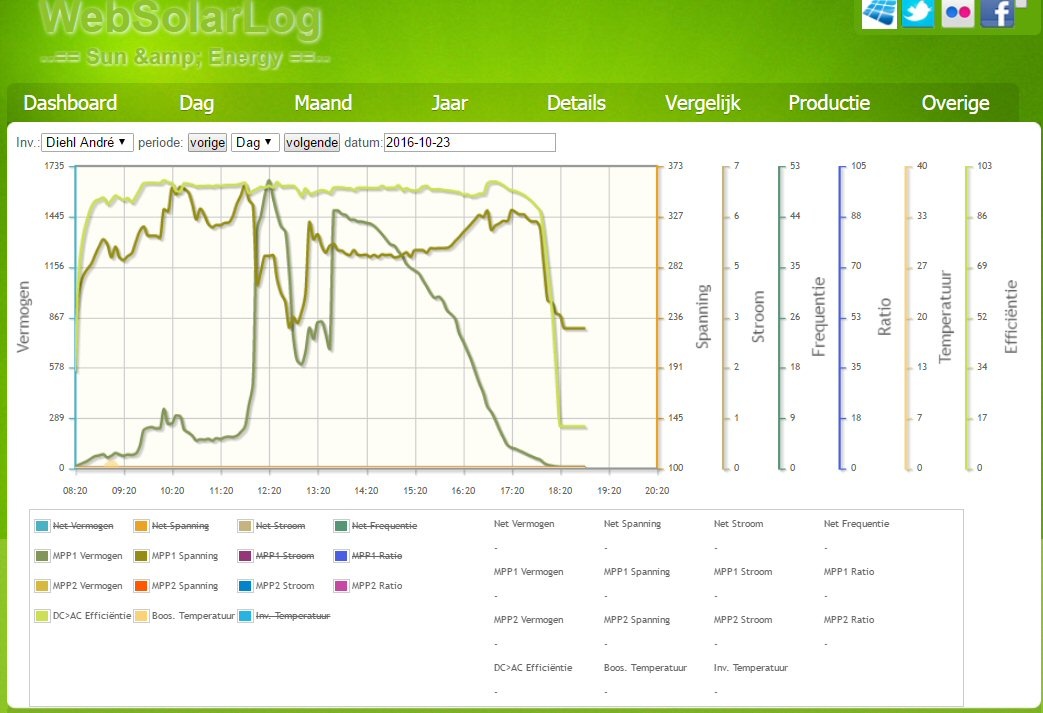Click the Stroom axis label

tap(758, 317)
